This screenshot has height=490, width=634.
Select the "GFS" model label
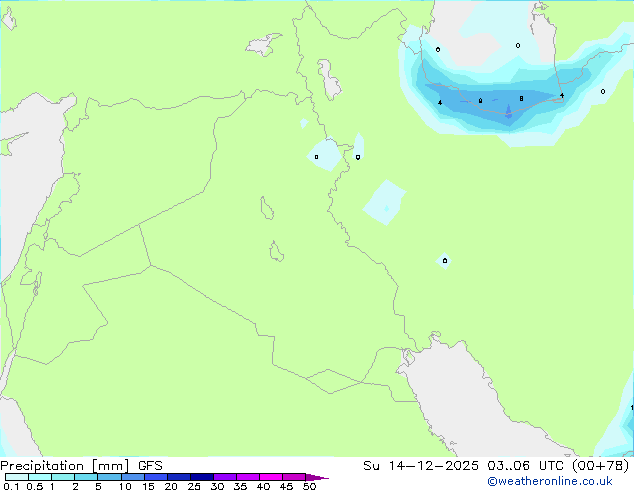[x=150, y=466]
